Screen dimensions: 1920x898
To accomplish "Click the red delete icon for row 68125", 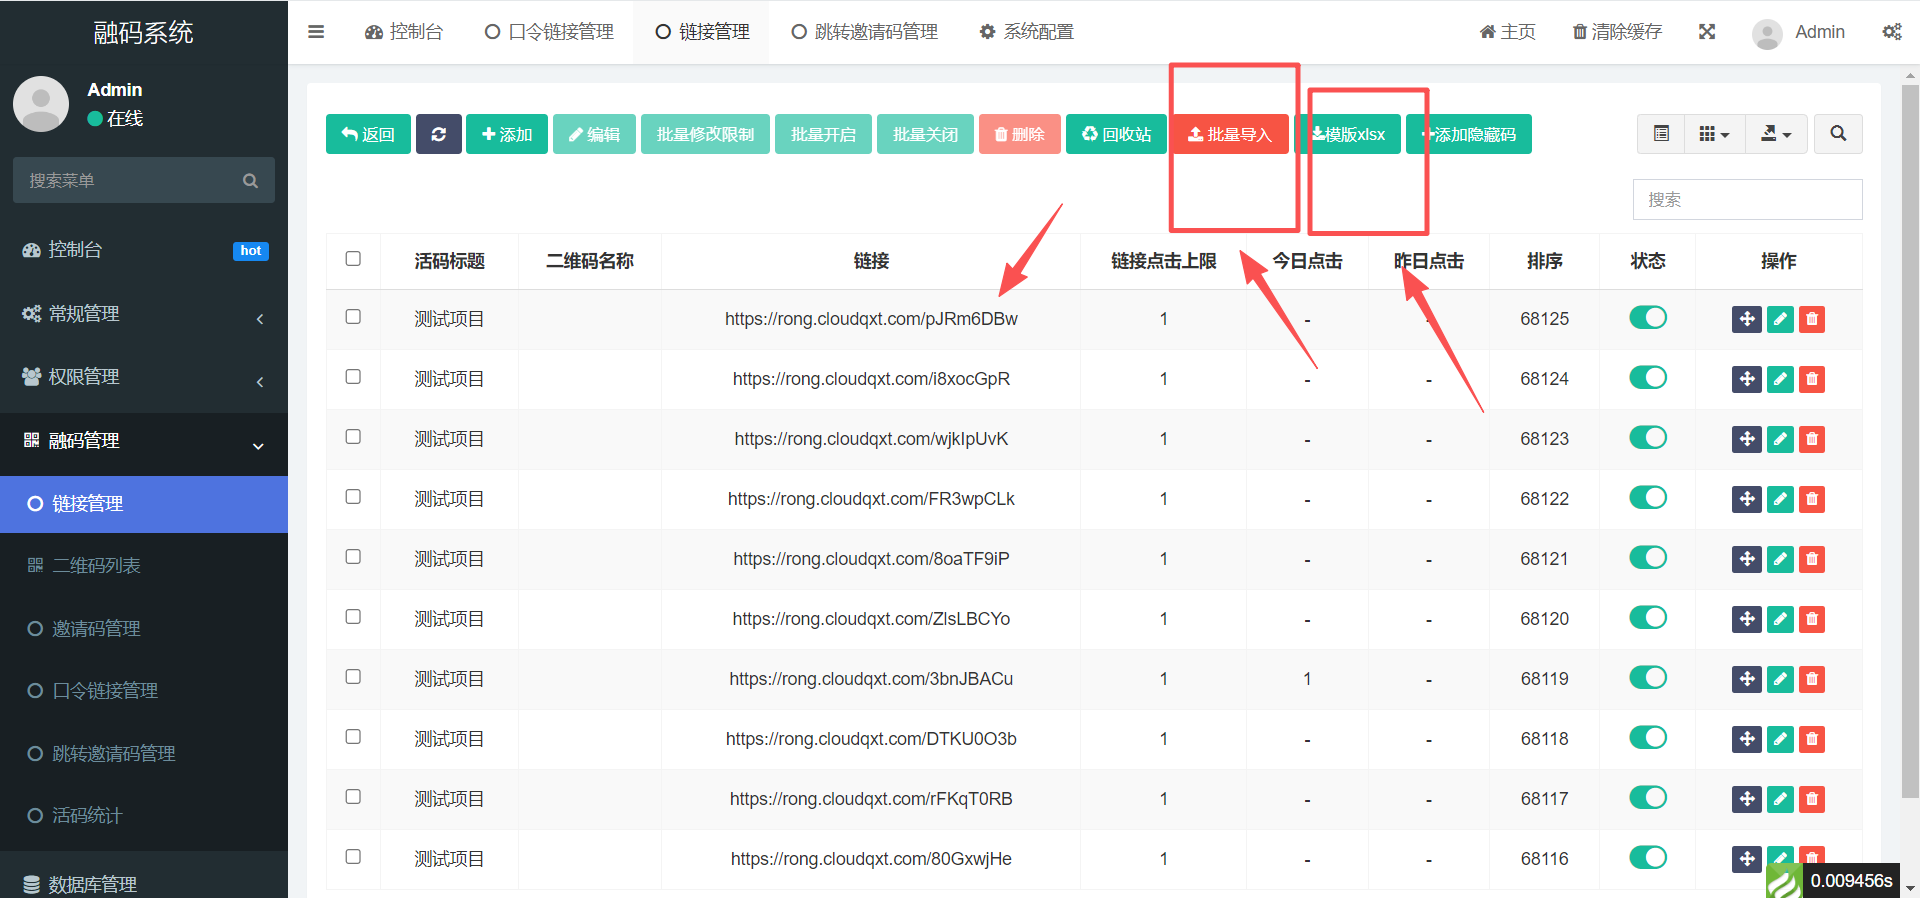I will (1812, 319).
